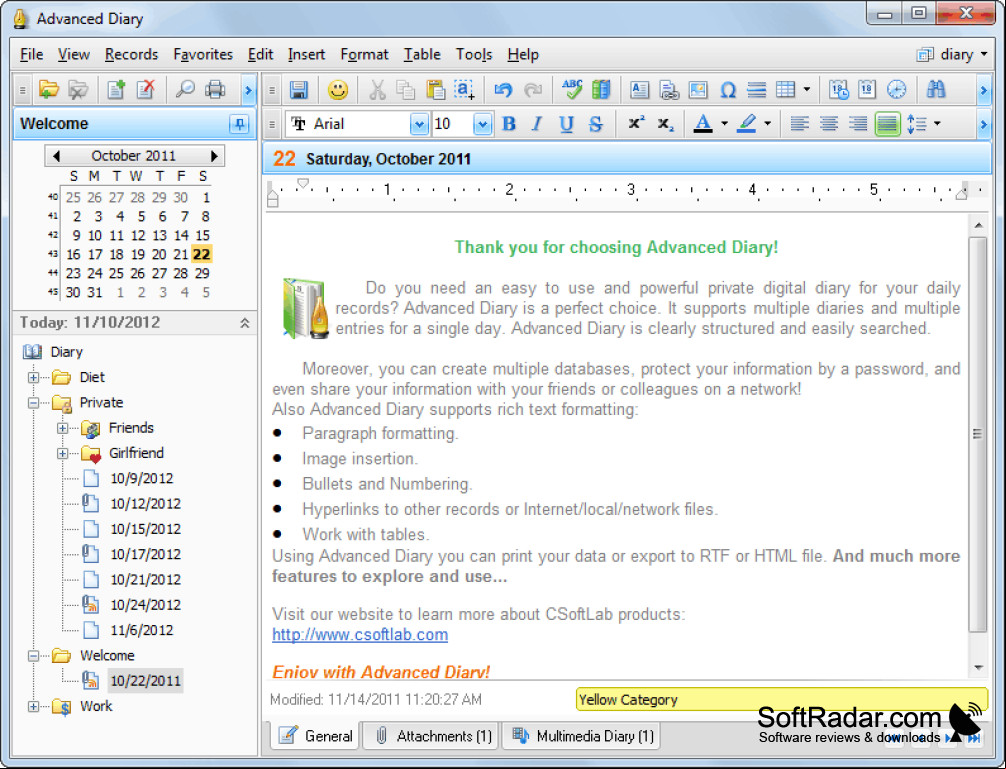Expand the Diet folder in the tree
The width and height of the screenshot is (1006, 769).
[x=33, y=377]
